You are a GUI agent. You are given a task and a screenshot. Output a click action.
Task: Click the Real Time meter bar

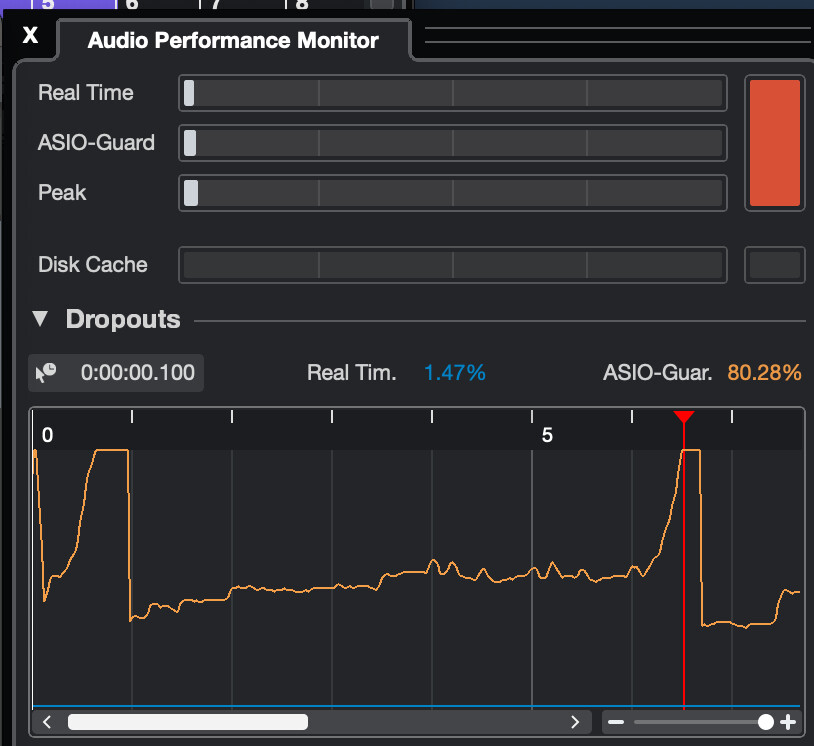tap(453, 93)
